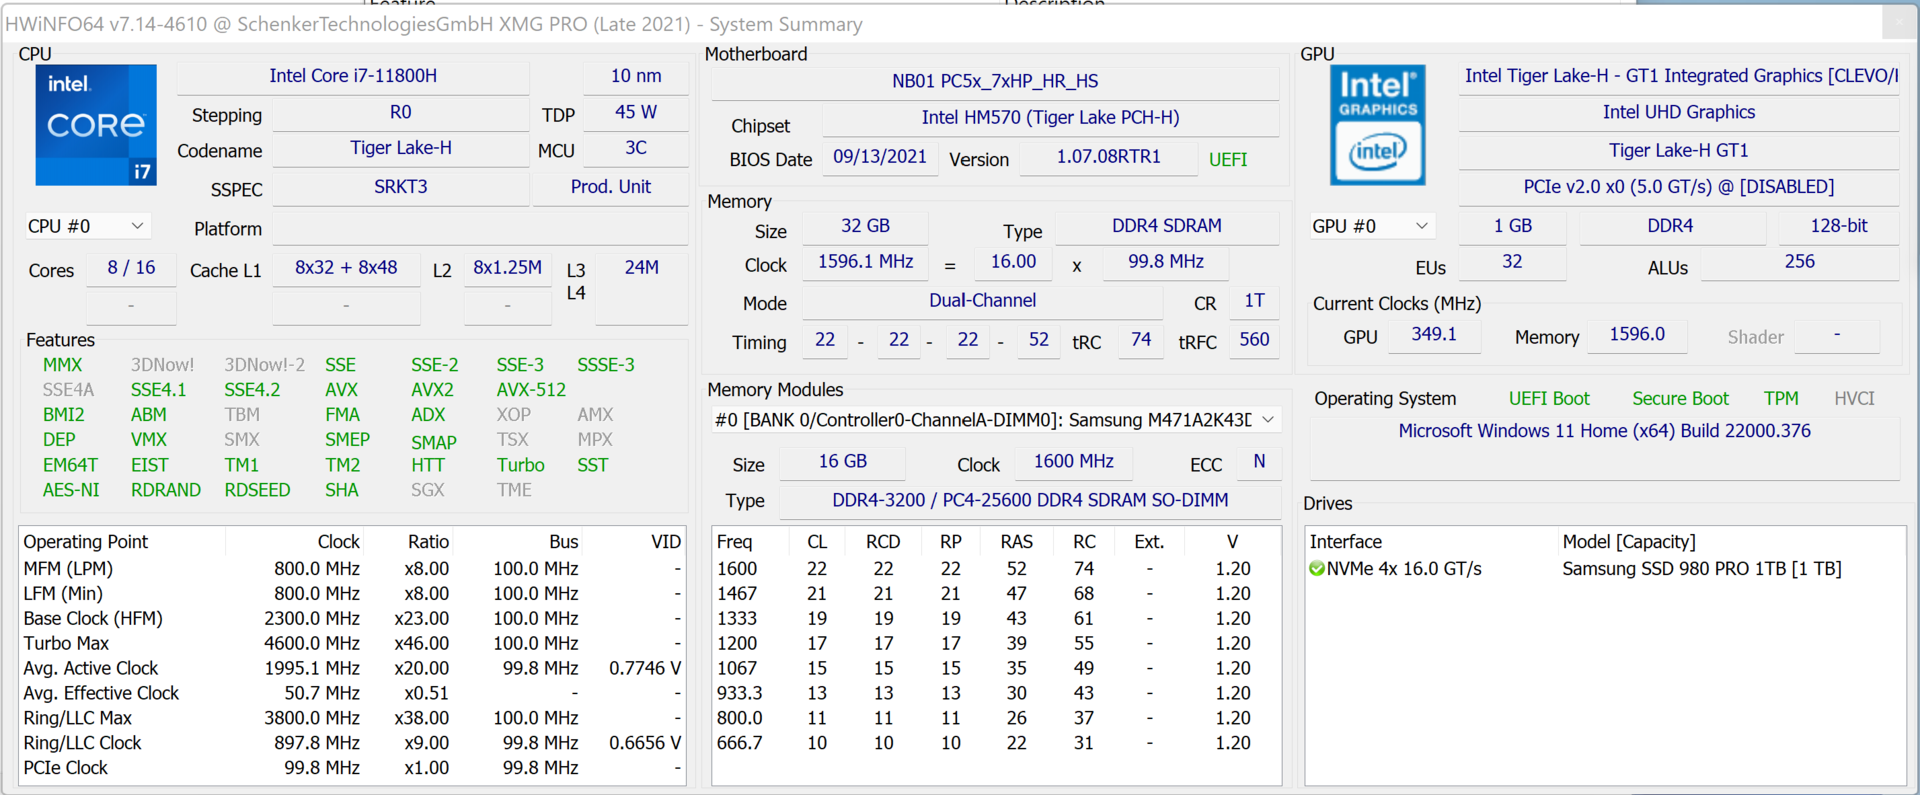1920x795 pixels.
Task: Click the Intel Graphics GPU logo
Action: click(x=1377, y=125)
